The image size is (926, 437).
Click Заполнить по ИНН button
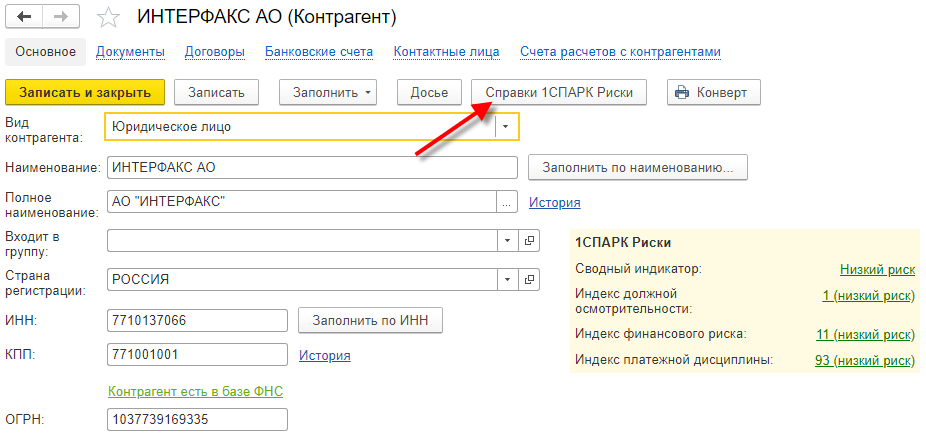(x=370, y=321)
